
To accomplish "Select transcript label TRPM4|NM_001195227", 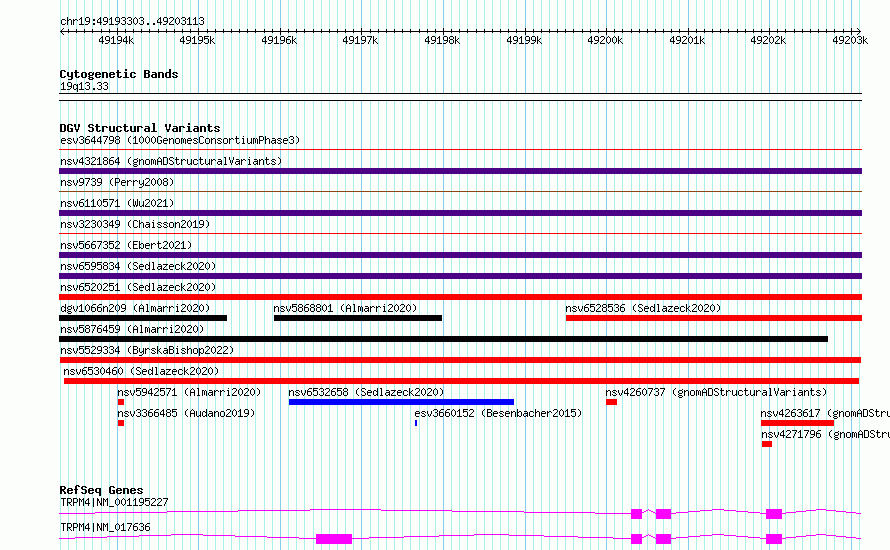I will tap(114, 502).
